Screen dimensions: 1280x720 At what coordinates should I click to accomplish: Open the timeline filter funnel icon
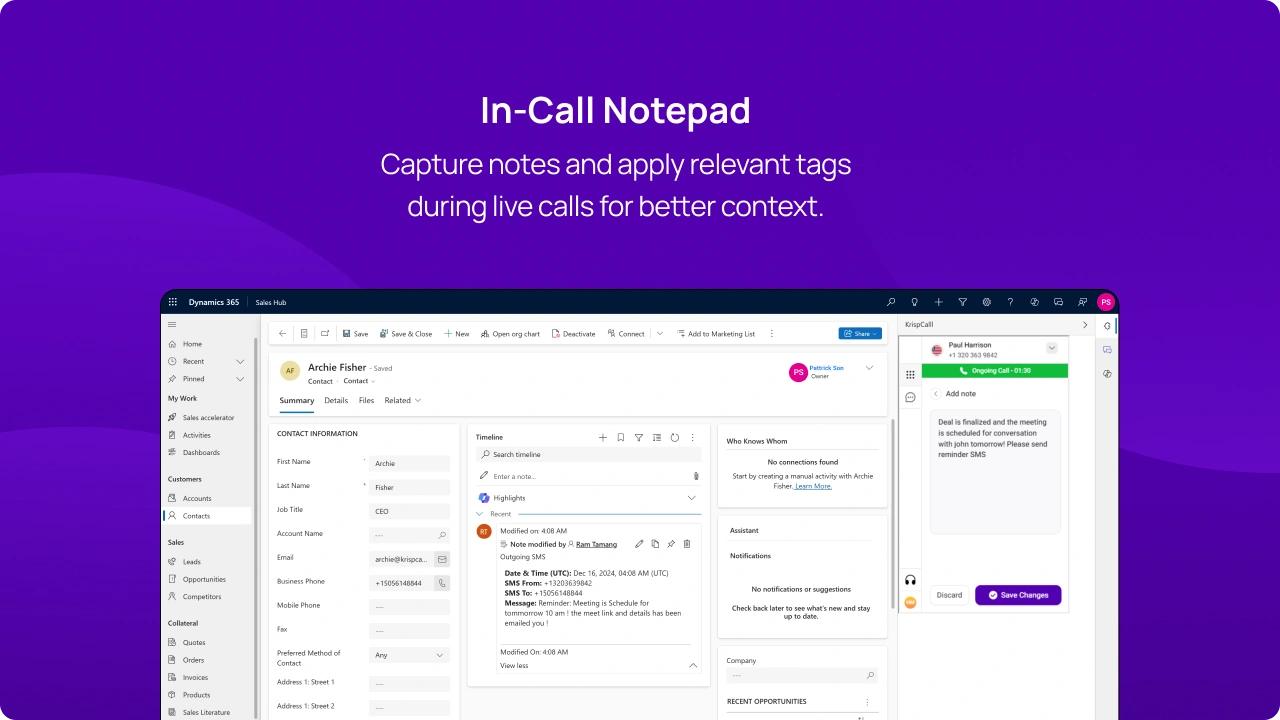click(x=639, y=437)
